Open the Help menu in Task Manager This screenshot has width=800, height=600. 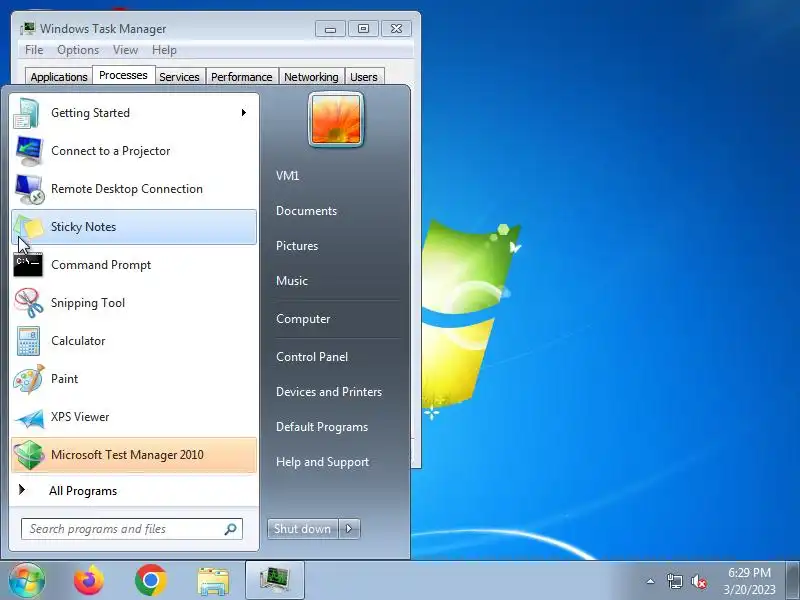pos(164,50)
